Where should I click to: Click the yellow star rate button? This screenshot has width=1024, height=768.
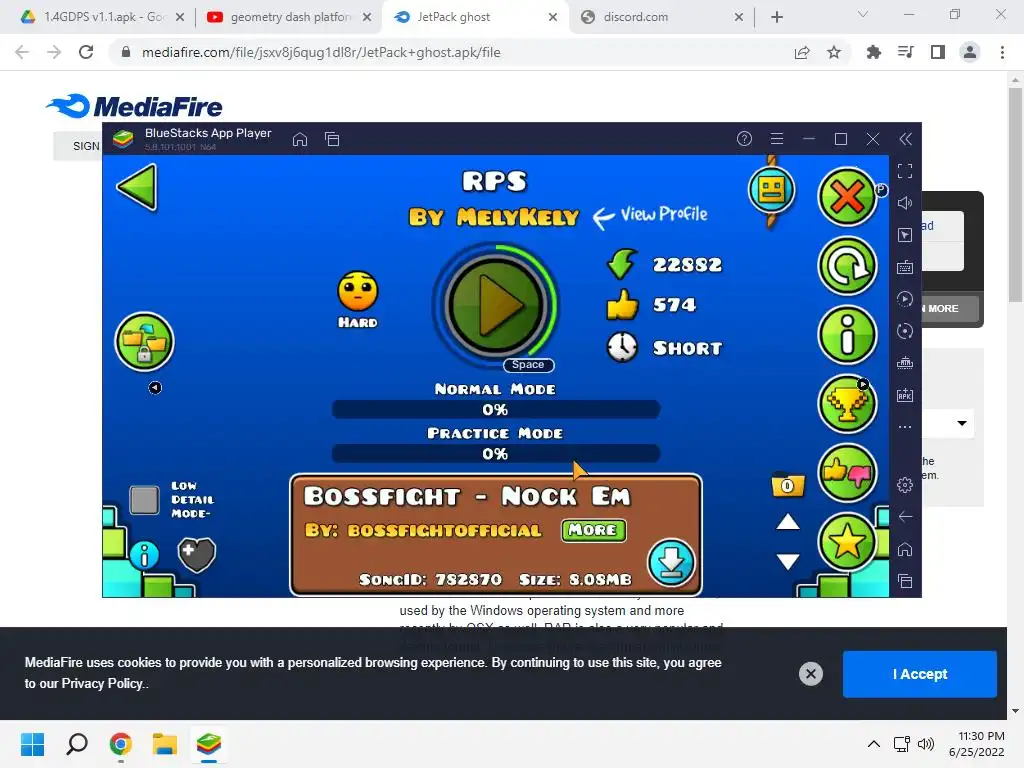(847, 542)
